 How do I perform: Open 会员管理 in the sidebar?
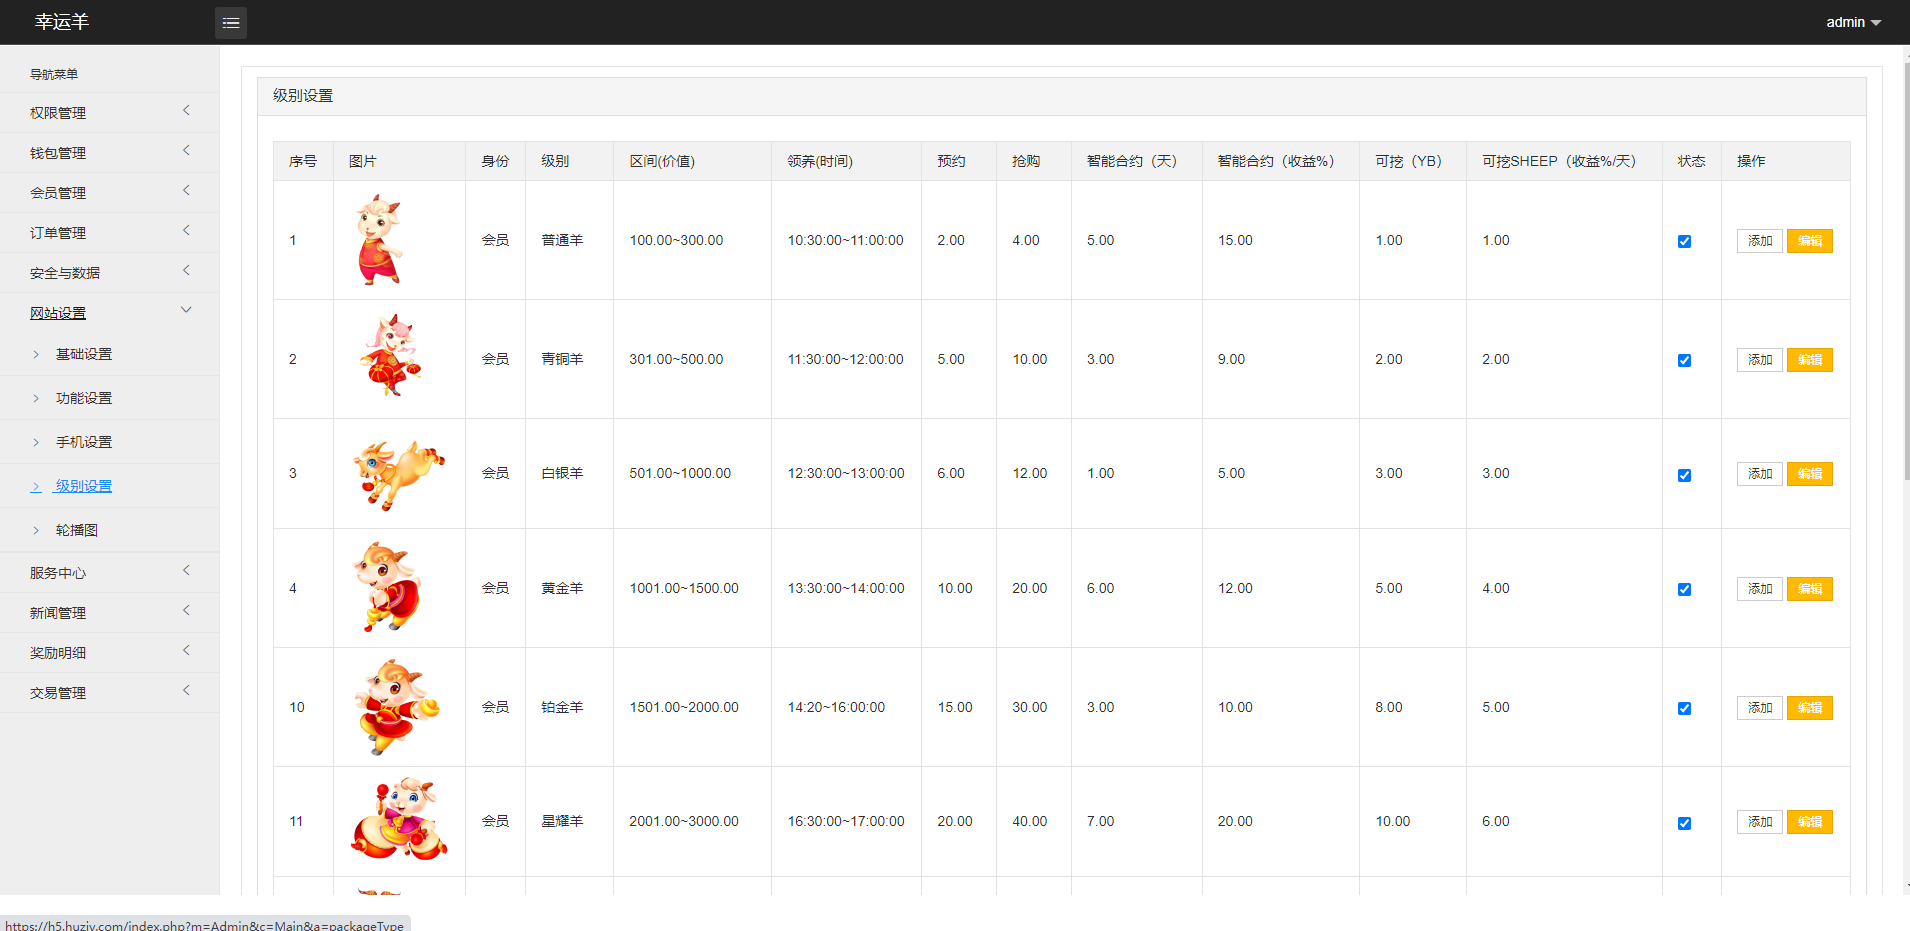point(58,193)
